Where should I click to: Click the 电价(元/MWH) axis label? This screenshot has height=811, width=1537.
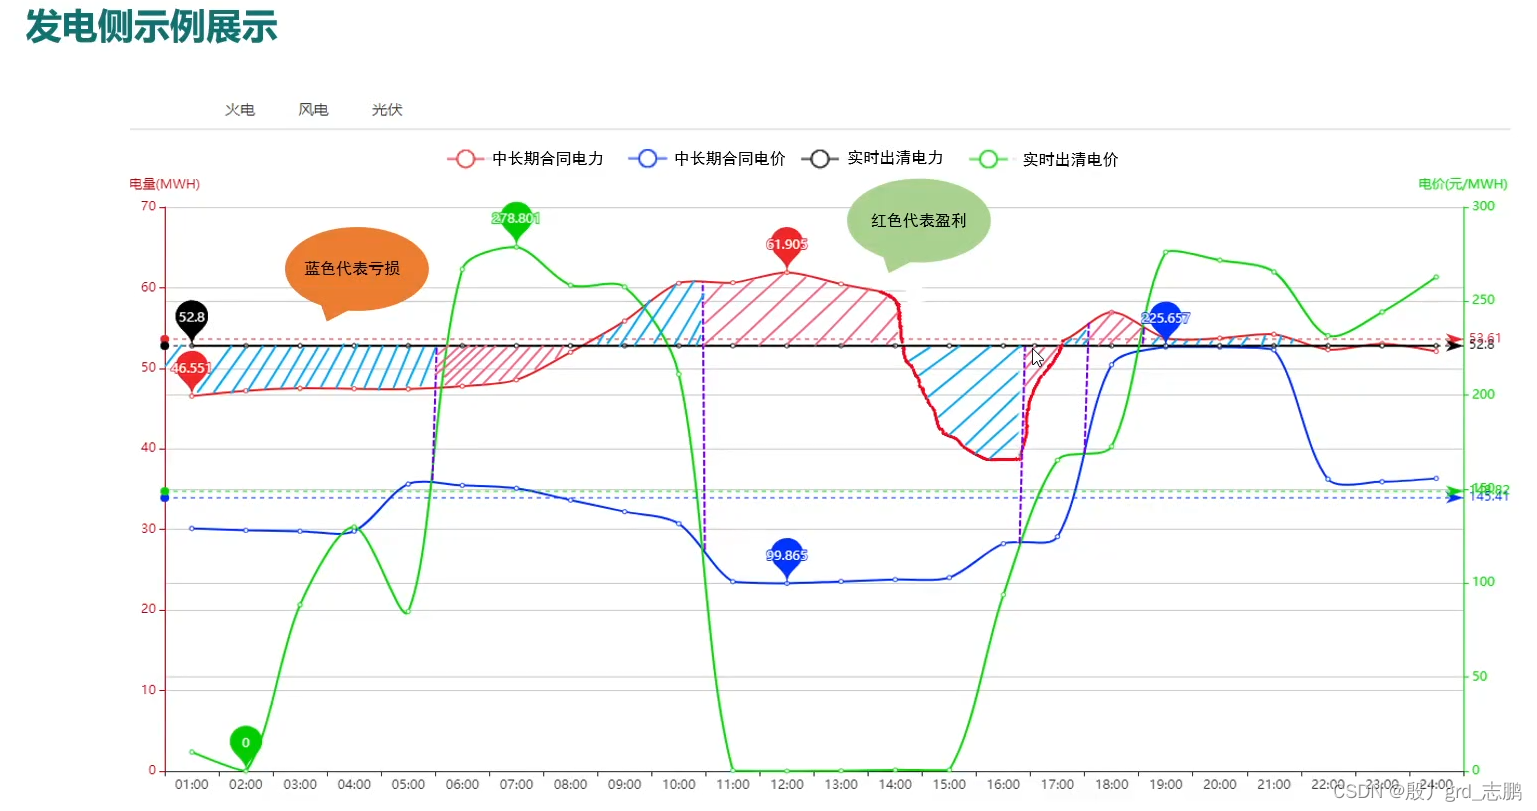(x=1463, y=184)
